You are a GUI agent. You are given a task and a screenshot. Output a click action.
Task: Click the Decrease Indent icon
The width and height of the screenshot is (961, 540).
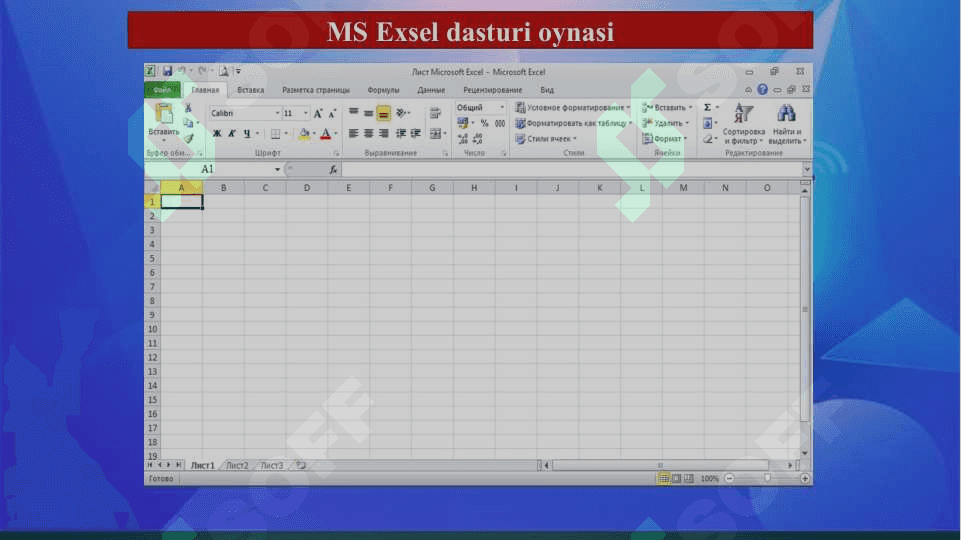[x=401, y=133]
